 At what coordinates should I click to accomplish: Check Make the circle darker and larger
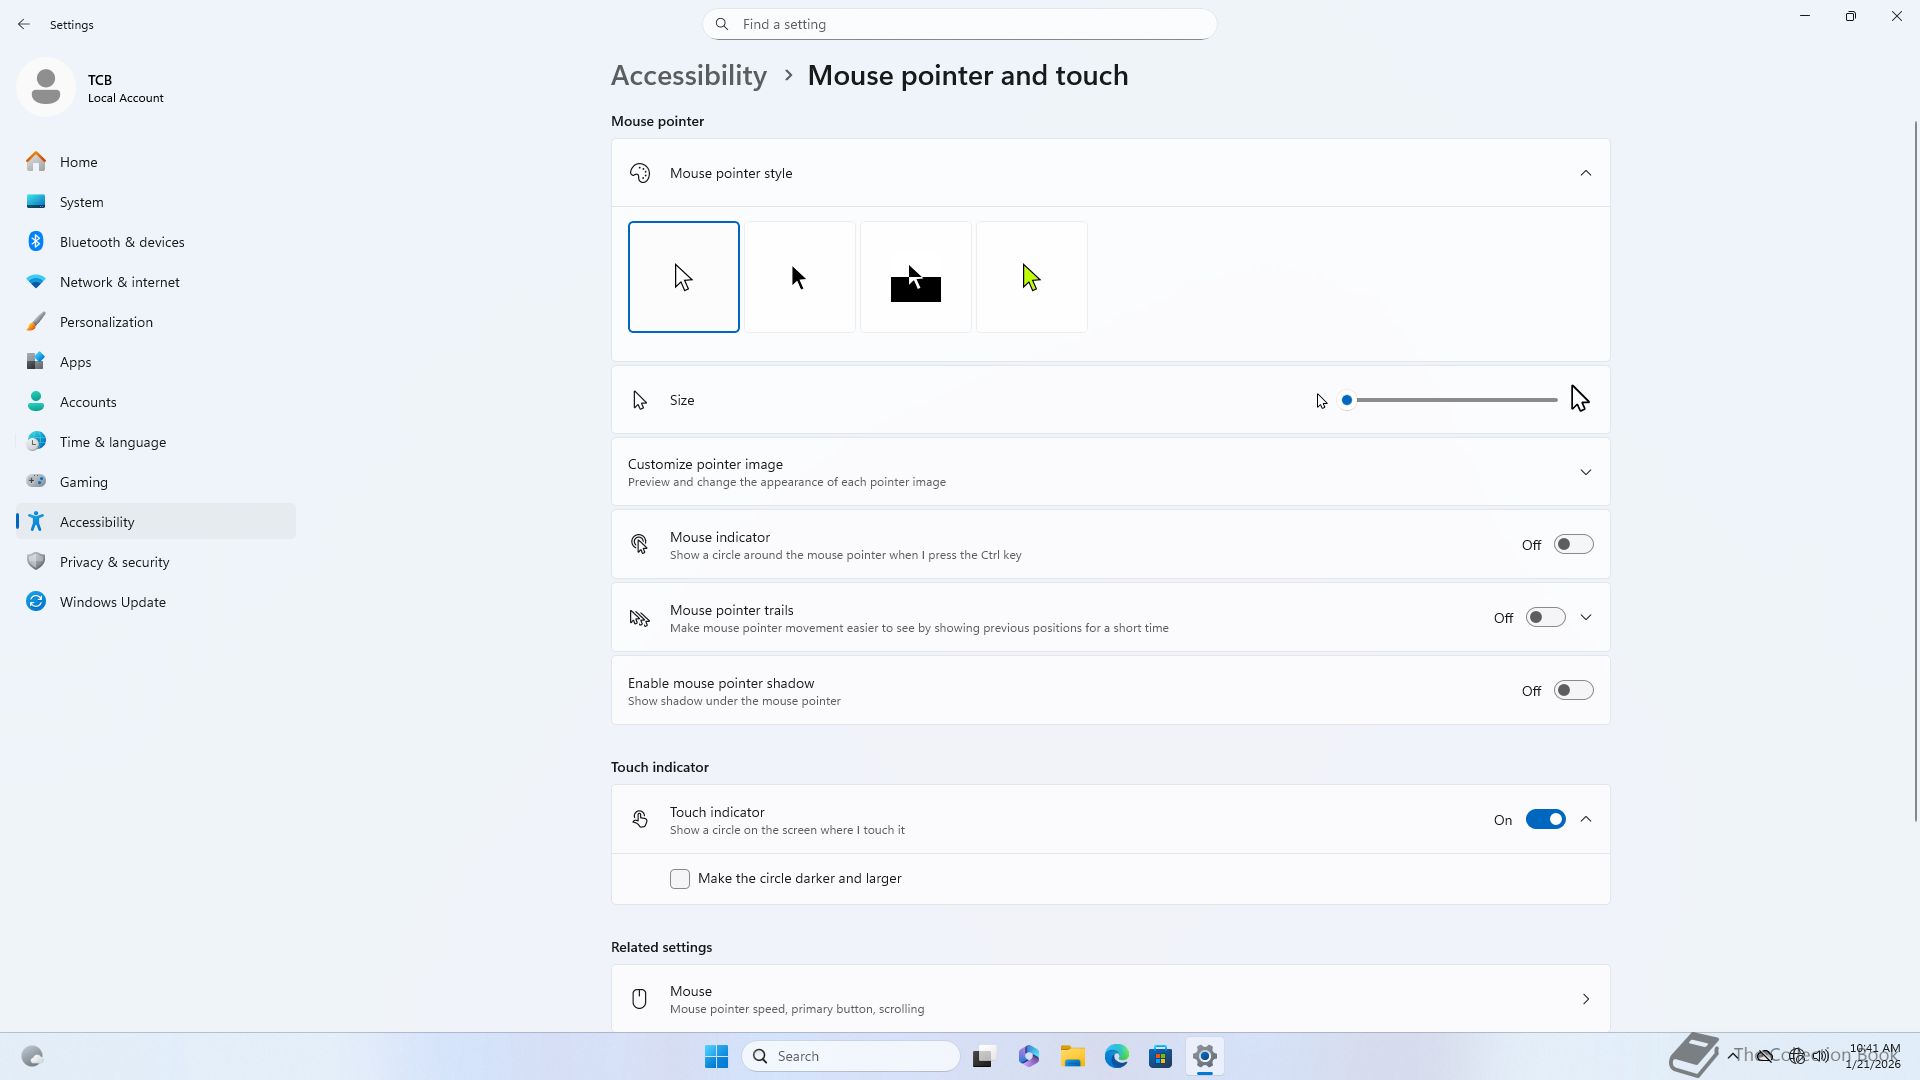tap(680, 879)
